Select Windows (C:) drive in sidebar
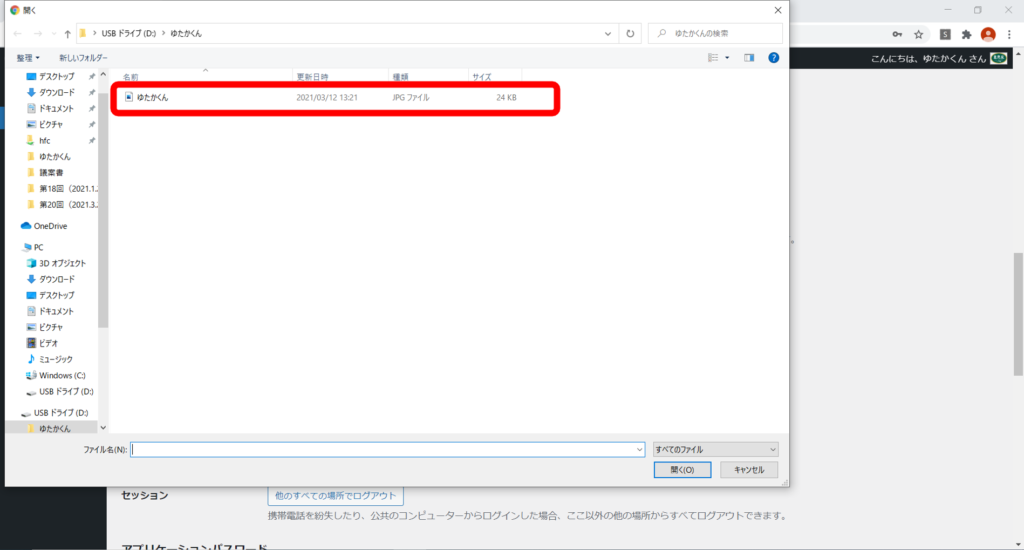 tap(62, 375)
